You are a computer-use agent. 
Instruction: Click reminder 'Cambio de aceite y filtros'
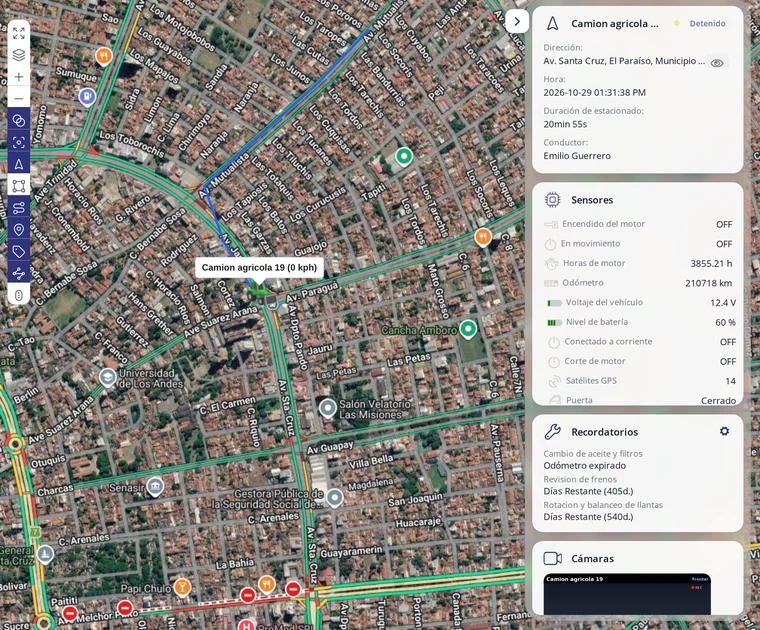point(593,454)
